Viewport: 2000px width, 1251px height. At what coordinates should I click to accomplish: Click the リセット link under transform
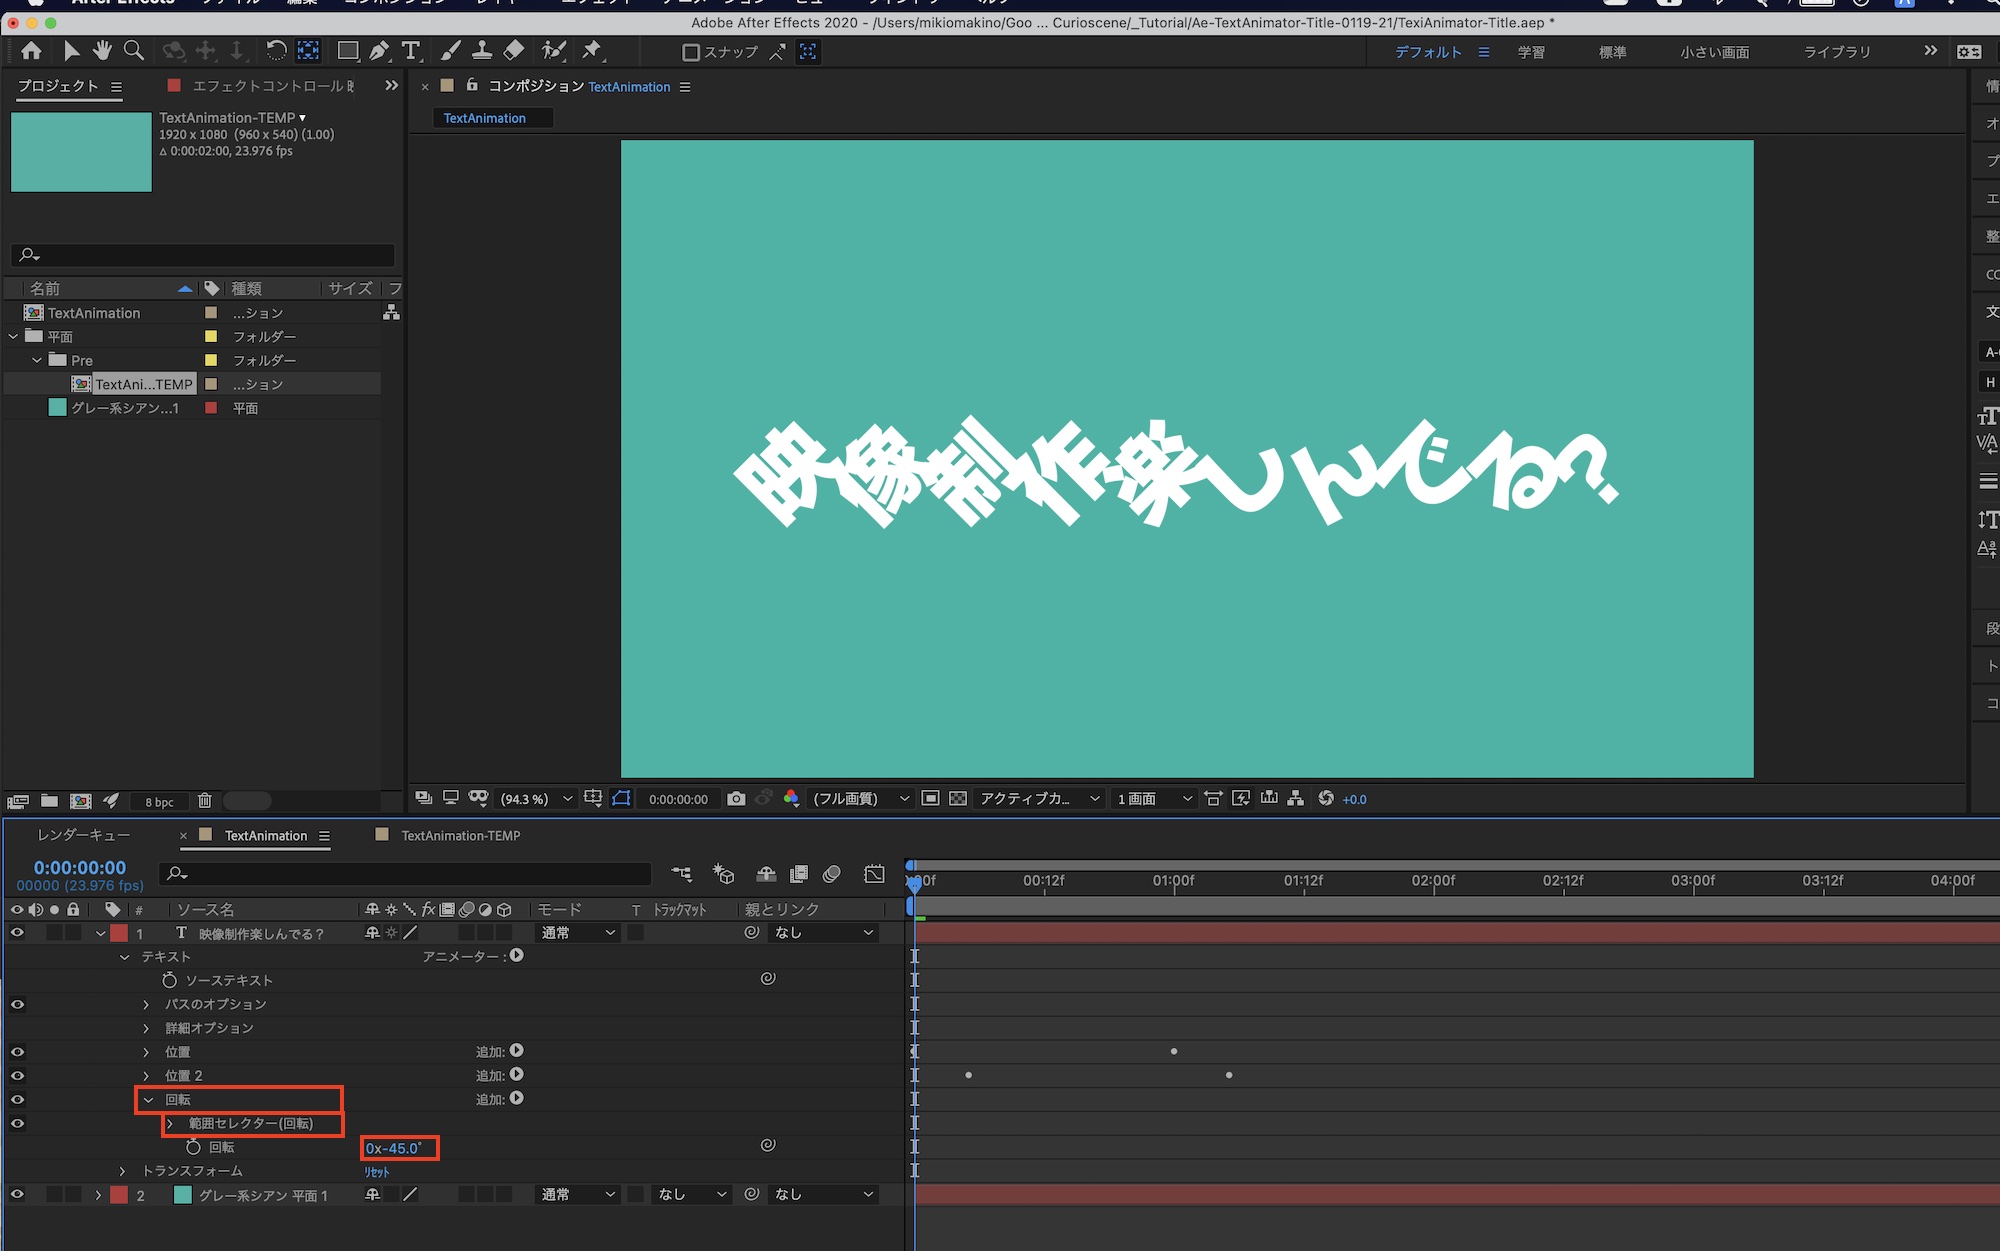click(377, 1172)
